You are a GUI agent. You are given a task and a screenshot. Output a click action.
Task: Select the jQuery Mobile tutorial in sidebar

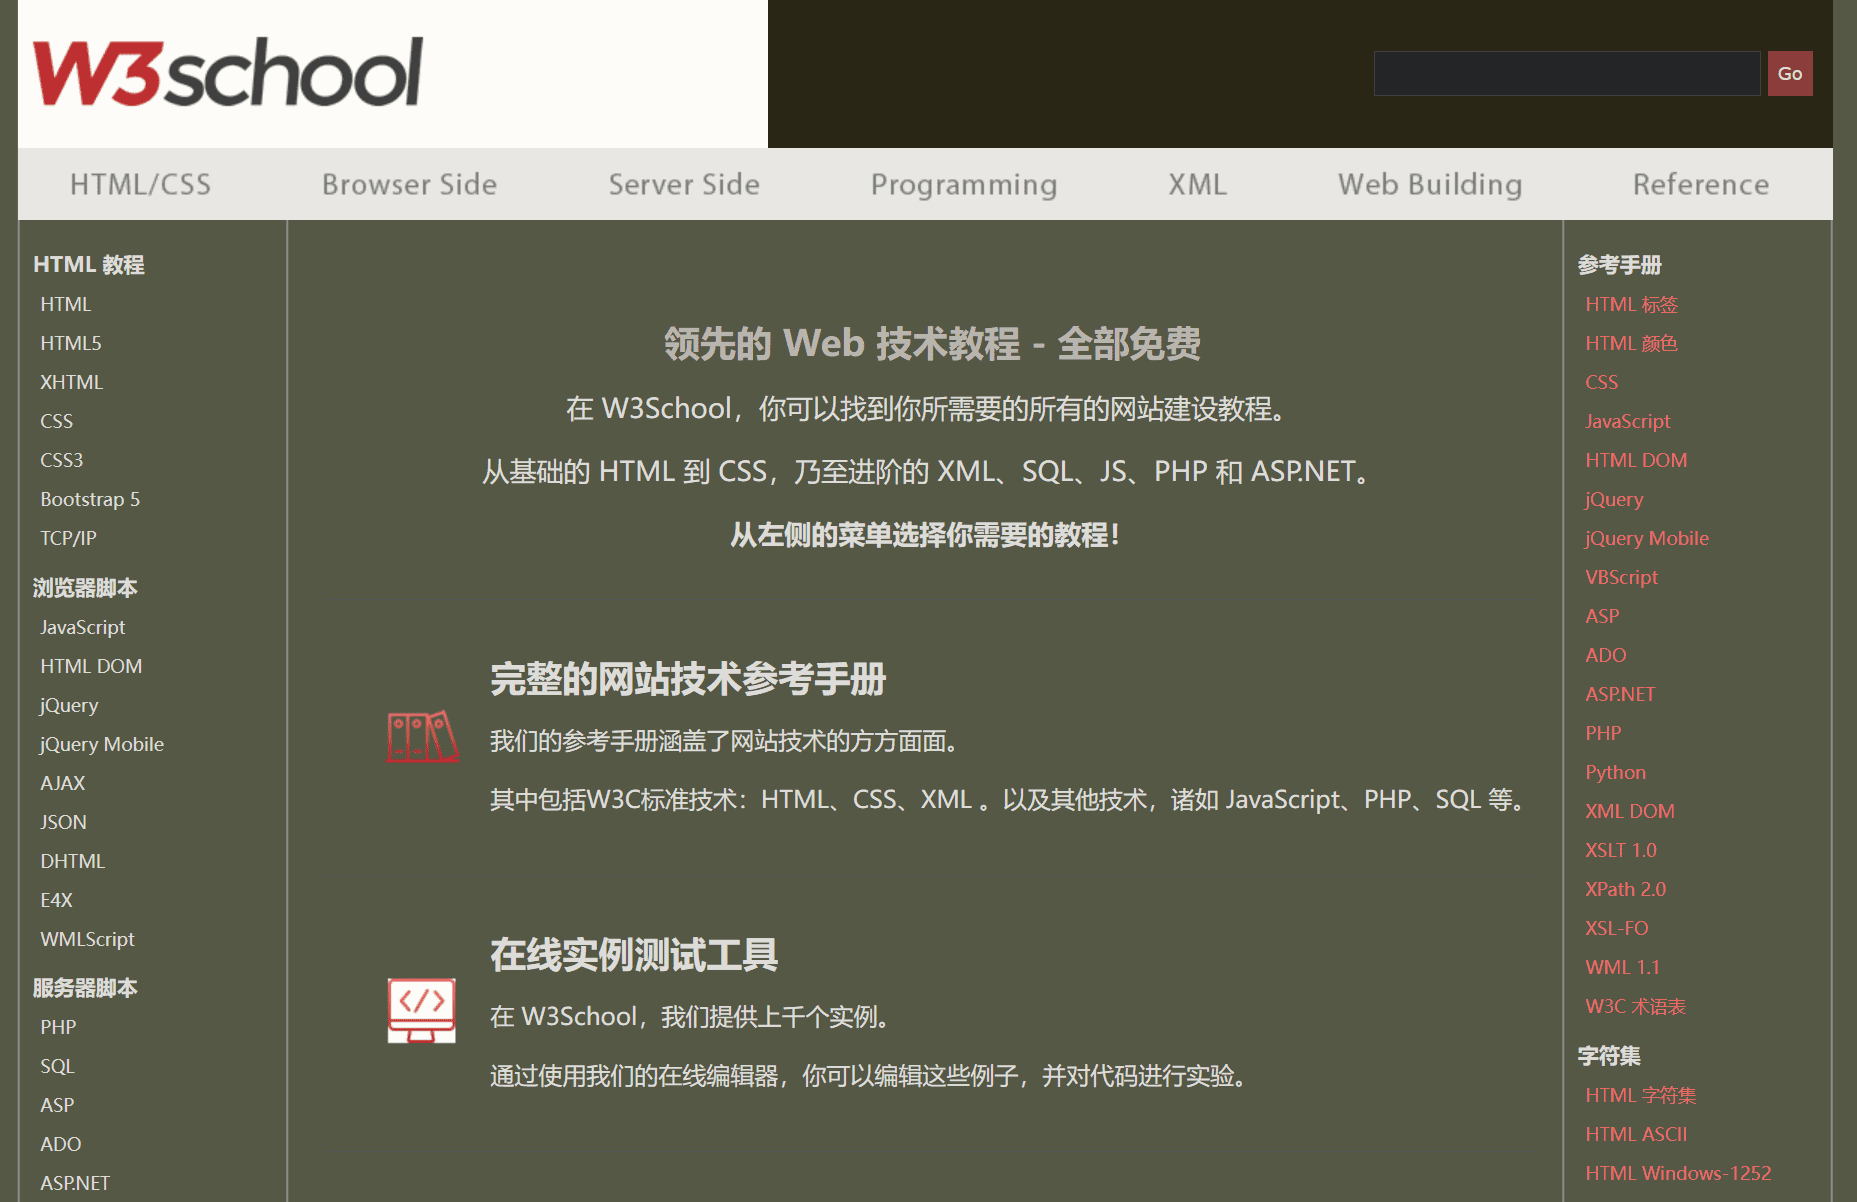click(x=100, y=743)
